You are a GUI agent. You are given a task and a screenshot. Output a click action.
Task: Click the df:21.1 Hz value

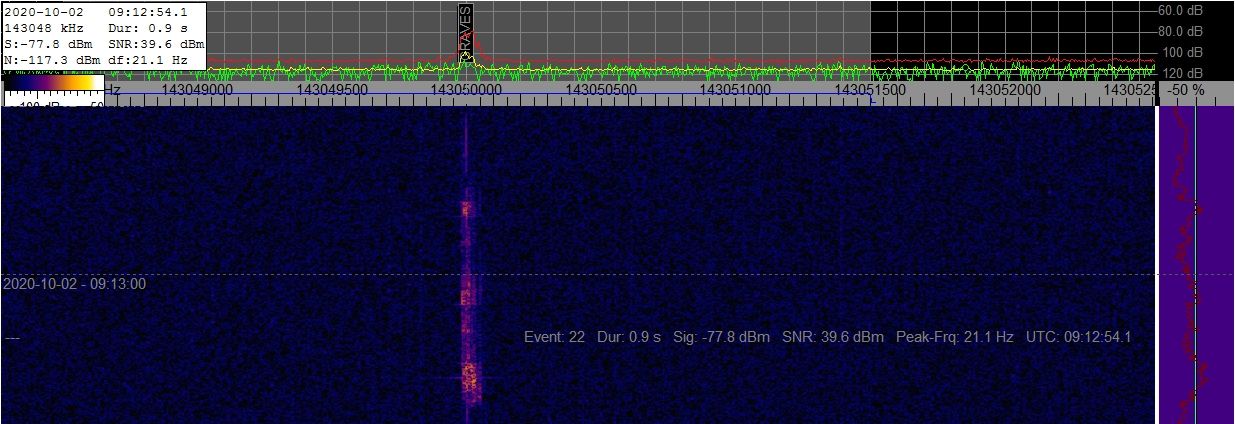(x=148, y=60)
